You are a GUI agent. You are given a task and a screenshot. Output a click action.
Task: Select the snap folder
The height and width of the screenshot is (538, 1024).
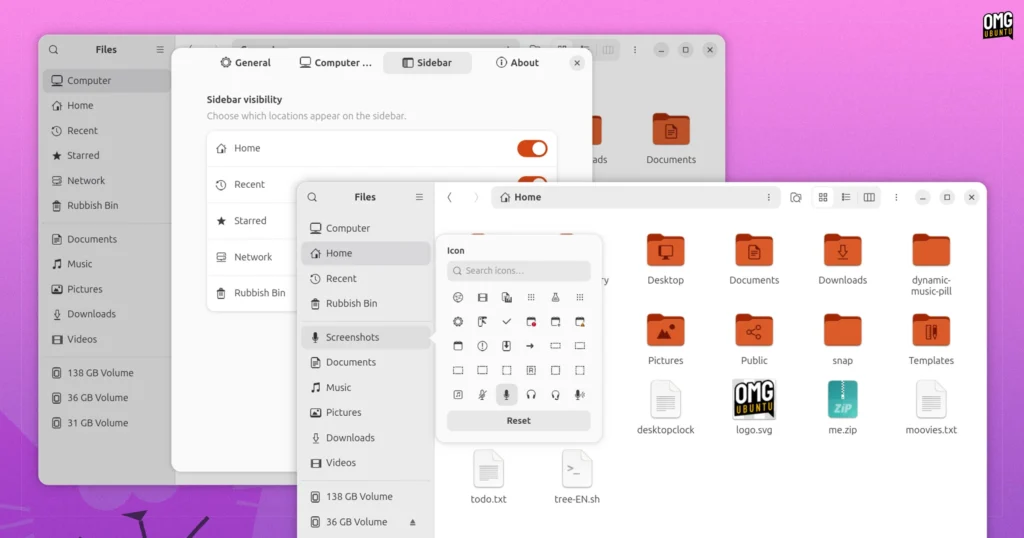[x=842, y=340]
